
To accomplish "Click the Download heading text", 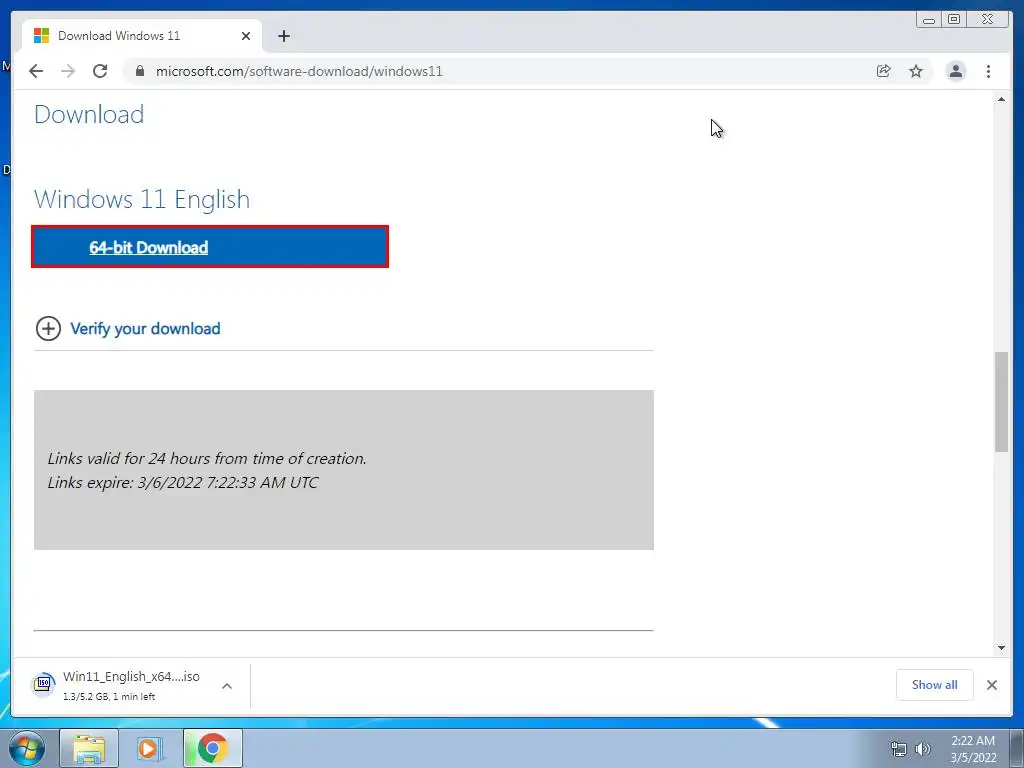I will (x=89, y=114).
